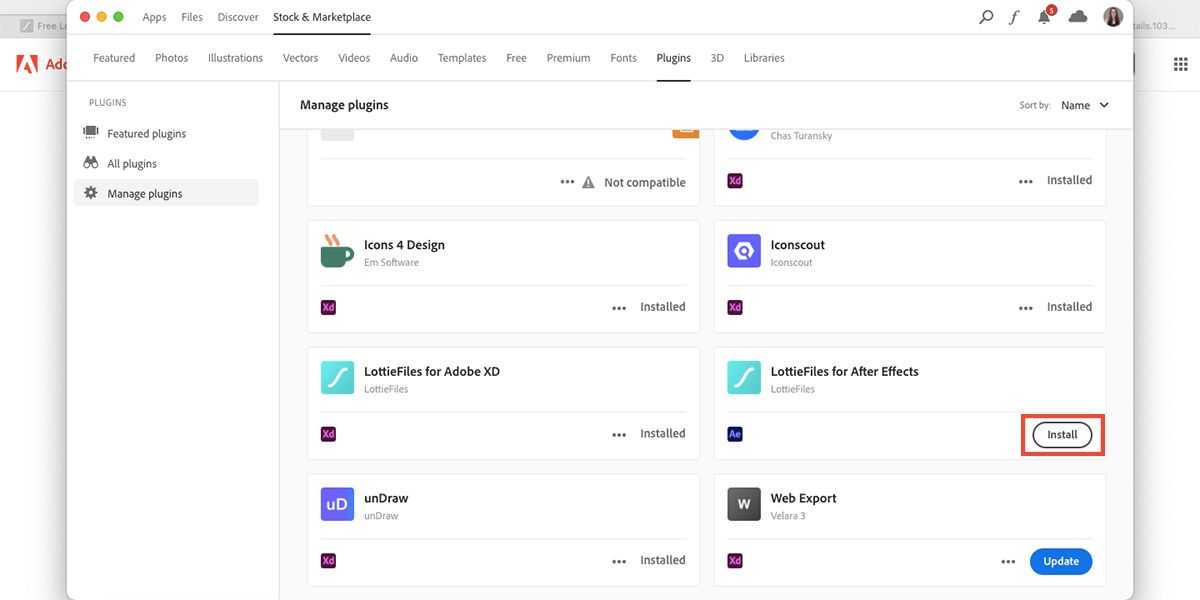Click the "Iconscout" plugin title

pos(798,245)
